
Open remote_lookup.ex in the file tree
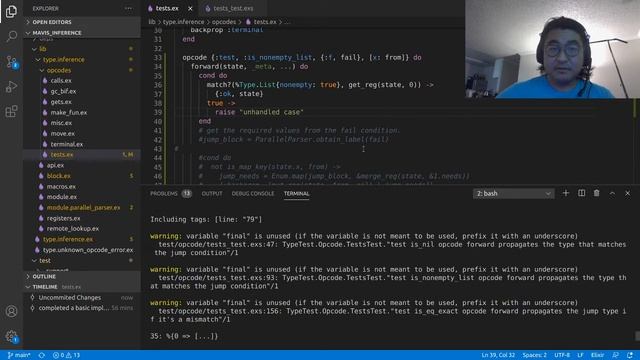click(82, 229)
